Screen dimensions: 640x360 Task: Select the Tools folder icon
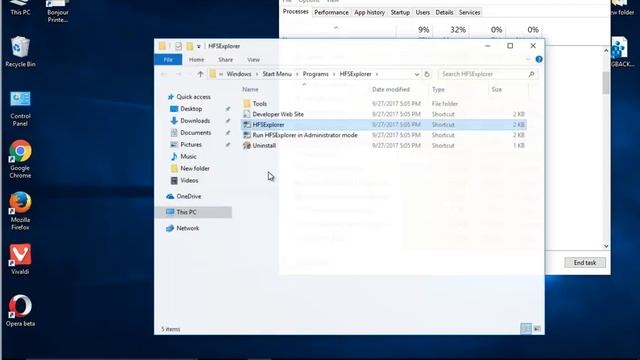(x=247, y=104)
